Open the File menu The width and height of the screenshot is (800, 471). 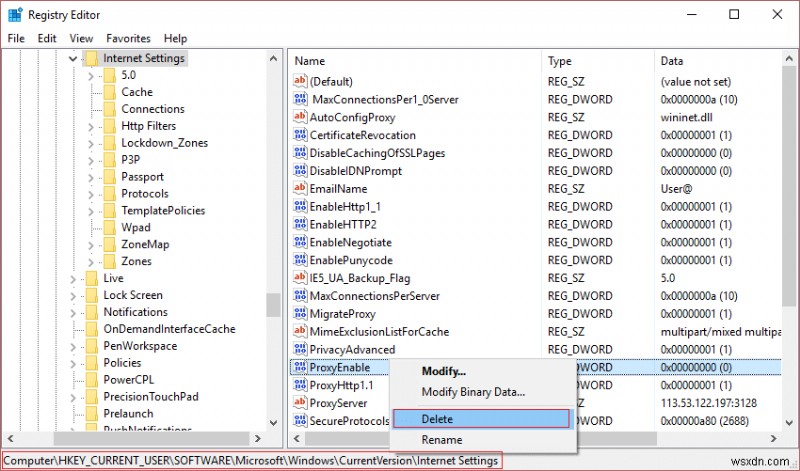16,38
